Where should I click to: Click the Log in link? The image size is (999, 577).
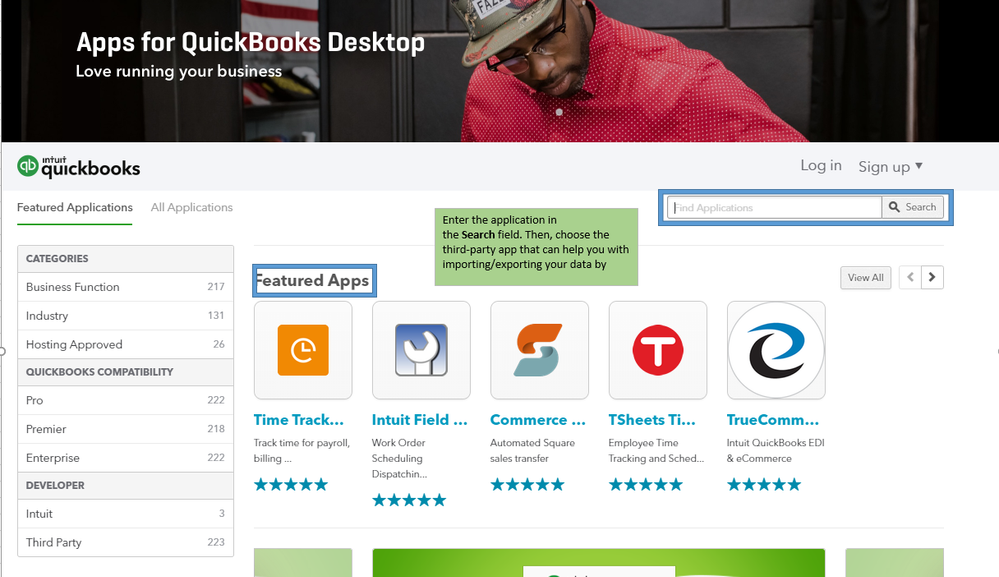[x=821, y=166]
